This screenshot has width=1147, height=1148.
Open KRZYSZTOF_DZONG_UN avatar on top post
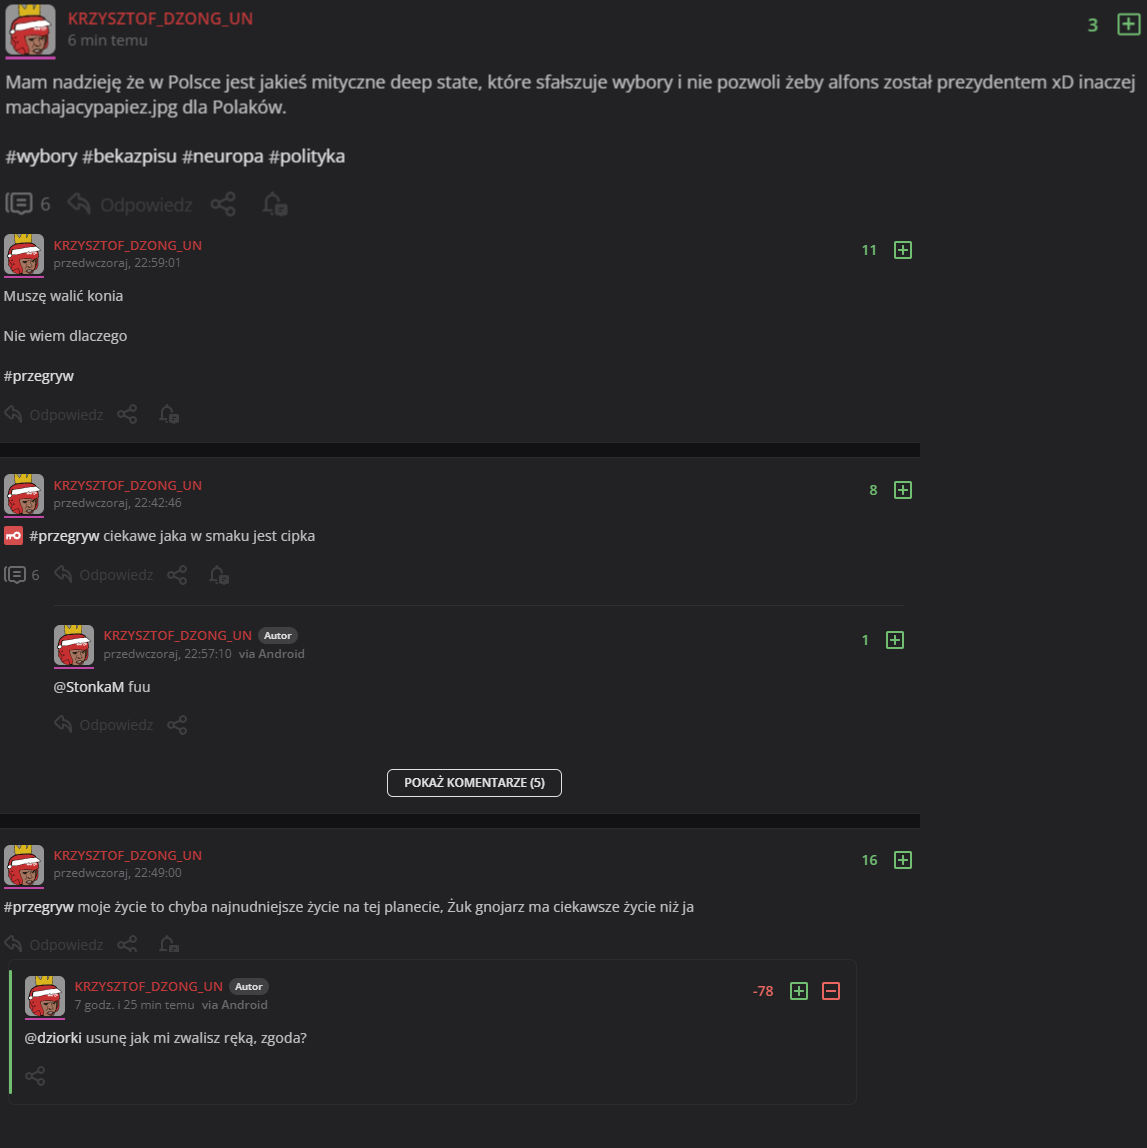30,30
